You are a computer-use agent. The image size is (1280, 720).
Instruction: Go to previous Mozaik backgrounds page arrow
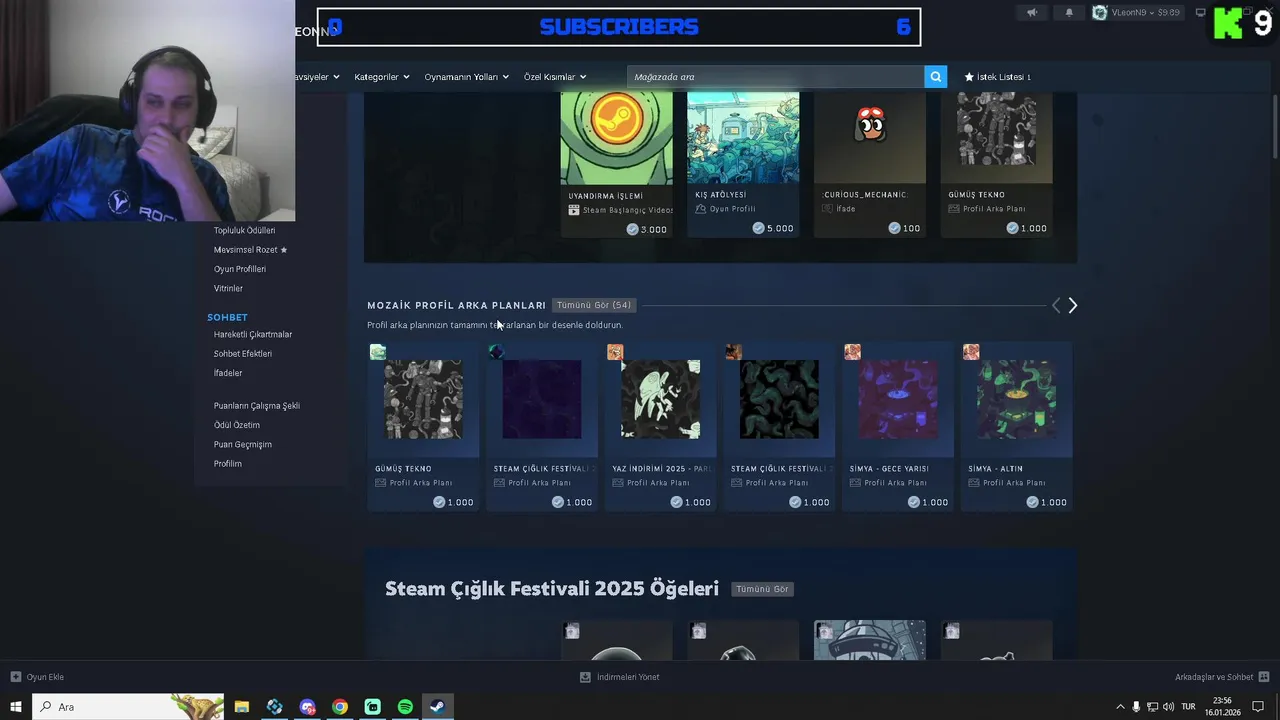pos(1055,306)
